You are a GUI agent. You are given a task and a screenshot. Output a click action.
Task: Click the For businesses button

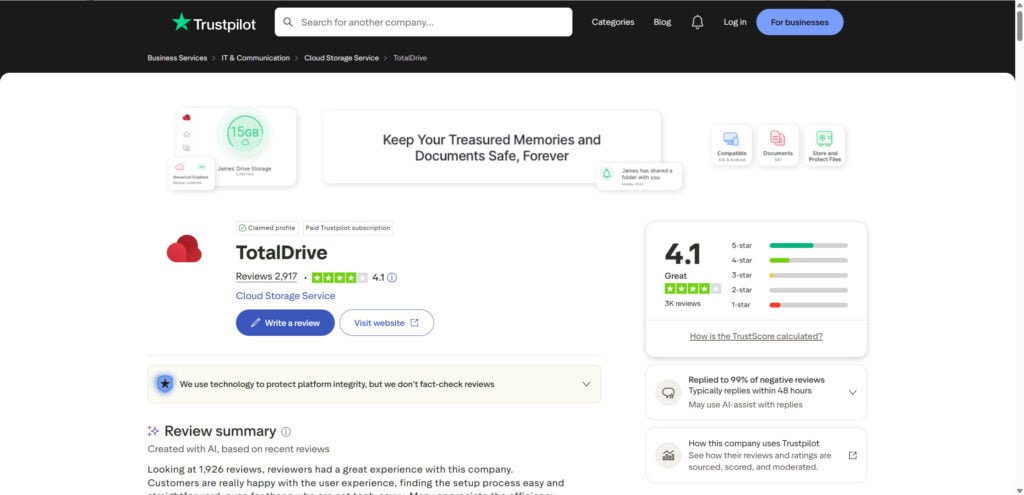(799, 22)
